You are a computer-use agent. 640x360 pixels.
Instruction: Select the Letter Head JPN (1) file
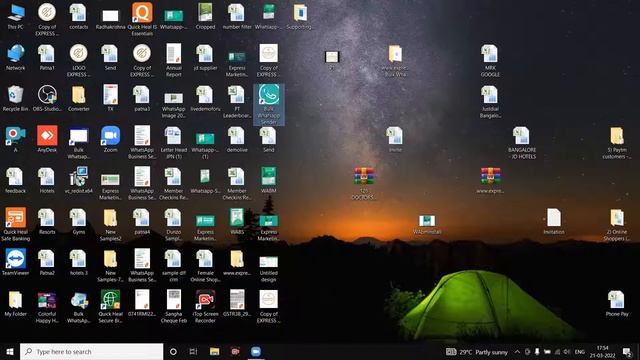[173, 142]
